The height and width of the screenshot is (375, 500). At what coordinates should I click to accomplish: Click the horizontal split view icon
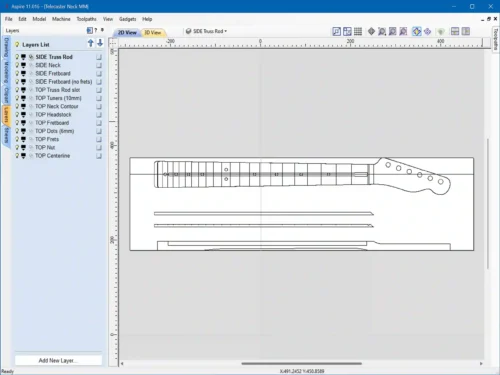tap(455, 31)
